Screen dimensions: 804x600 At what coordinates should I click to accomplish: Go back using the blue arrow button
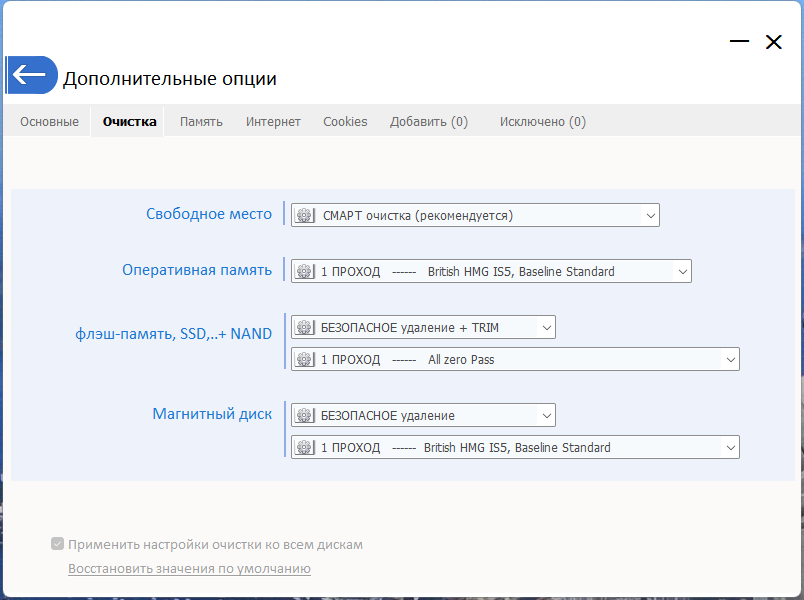pyautogui.click(x=31, y=75)
